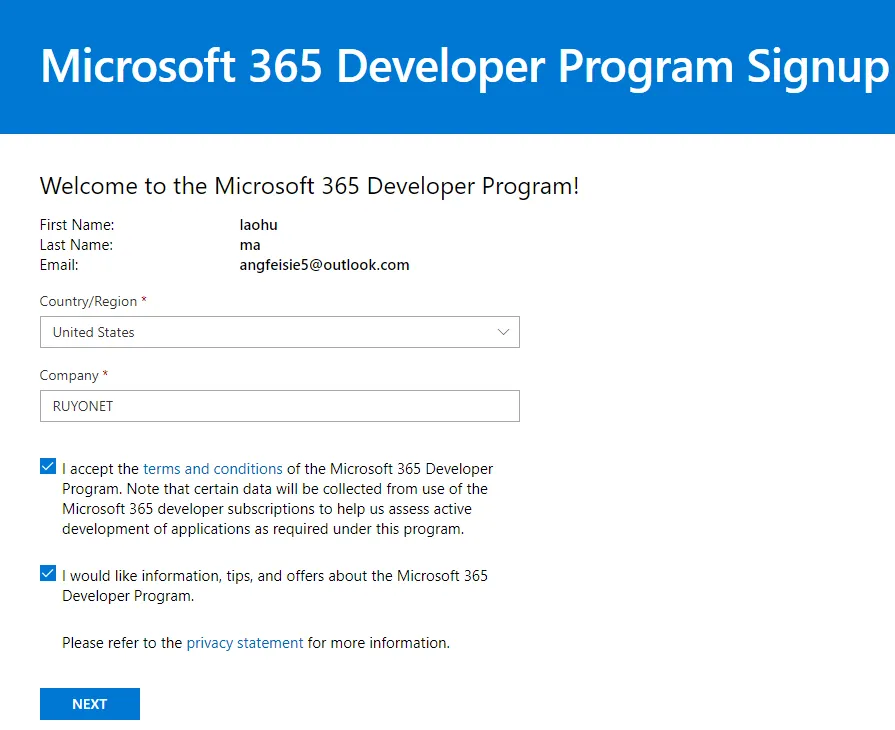Screen dimensions: 895x730
Task: Untick the information, tips, and offers checkbox
Action: point(48,574)
